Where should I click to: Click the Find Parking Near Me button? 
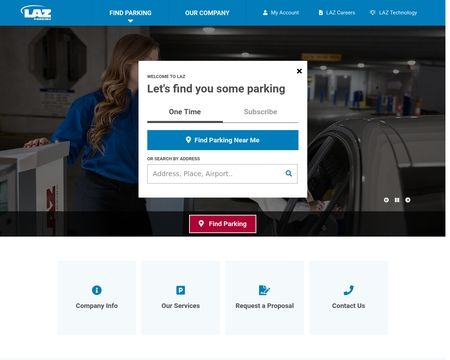223,140
